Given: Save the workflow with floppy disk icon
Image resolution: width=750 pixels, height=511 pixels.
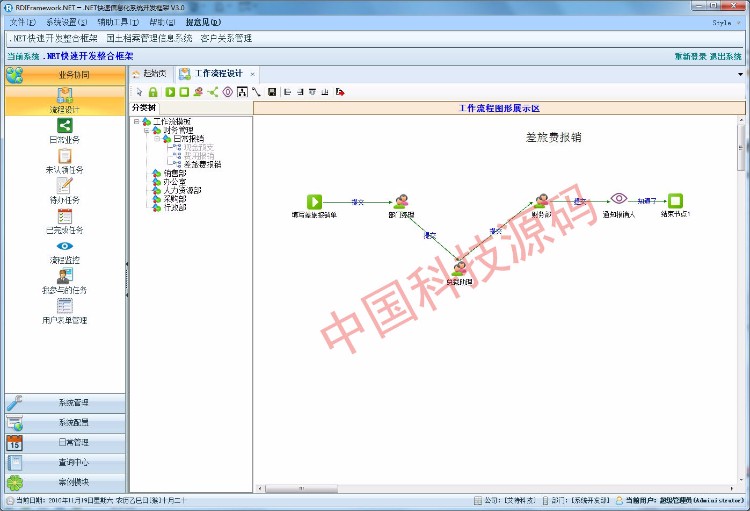Looking at the screenshot, I should (272, 92).
